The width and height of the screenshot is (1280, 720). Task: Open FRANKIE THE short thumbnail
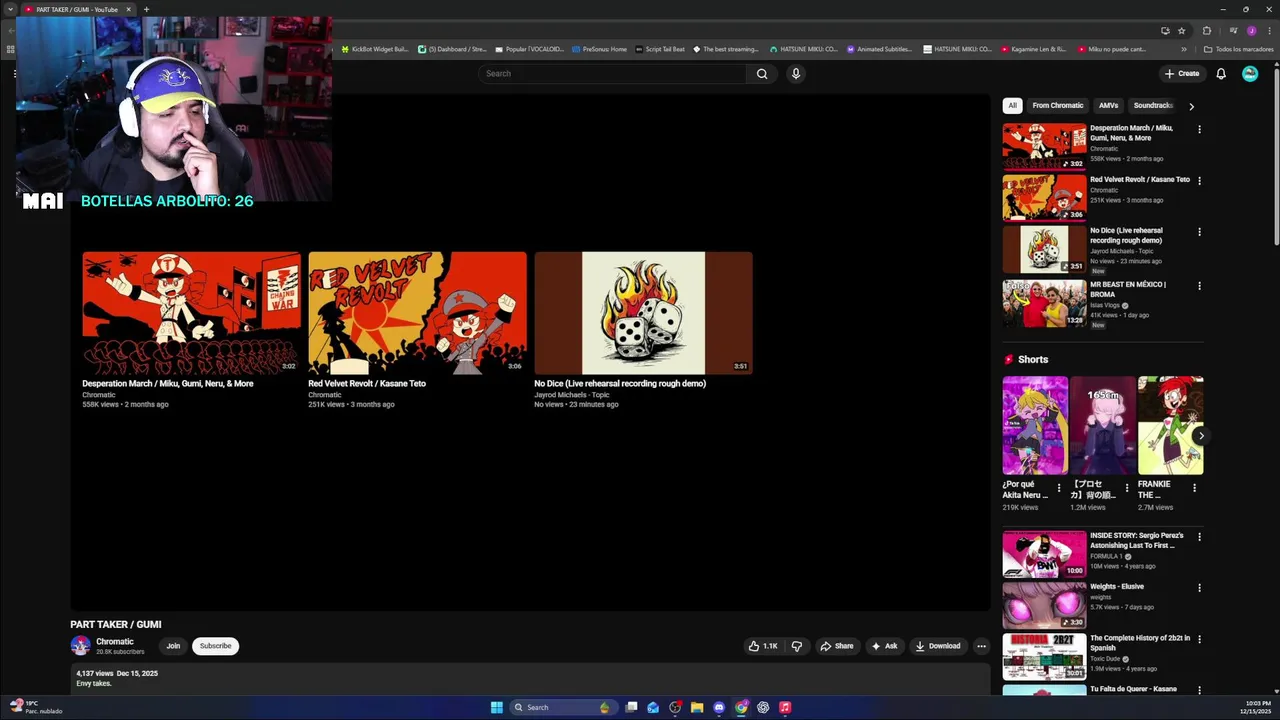[1171, 425]
